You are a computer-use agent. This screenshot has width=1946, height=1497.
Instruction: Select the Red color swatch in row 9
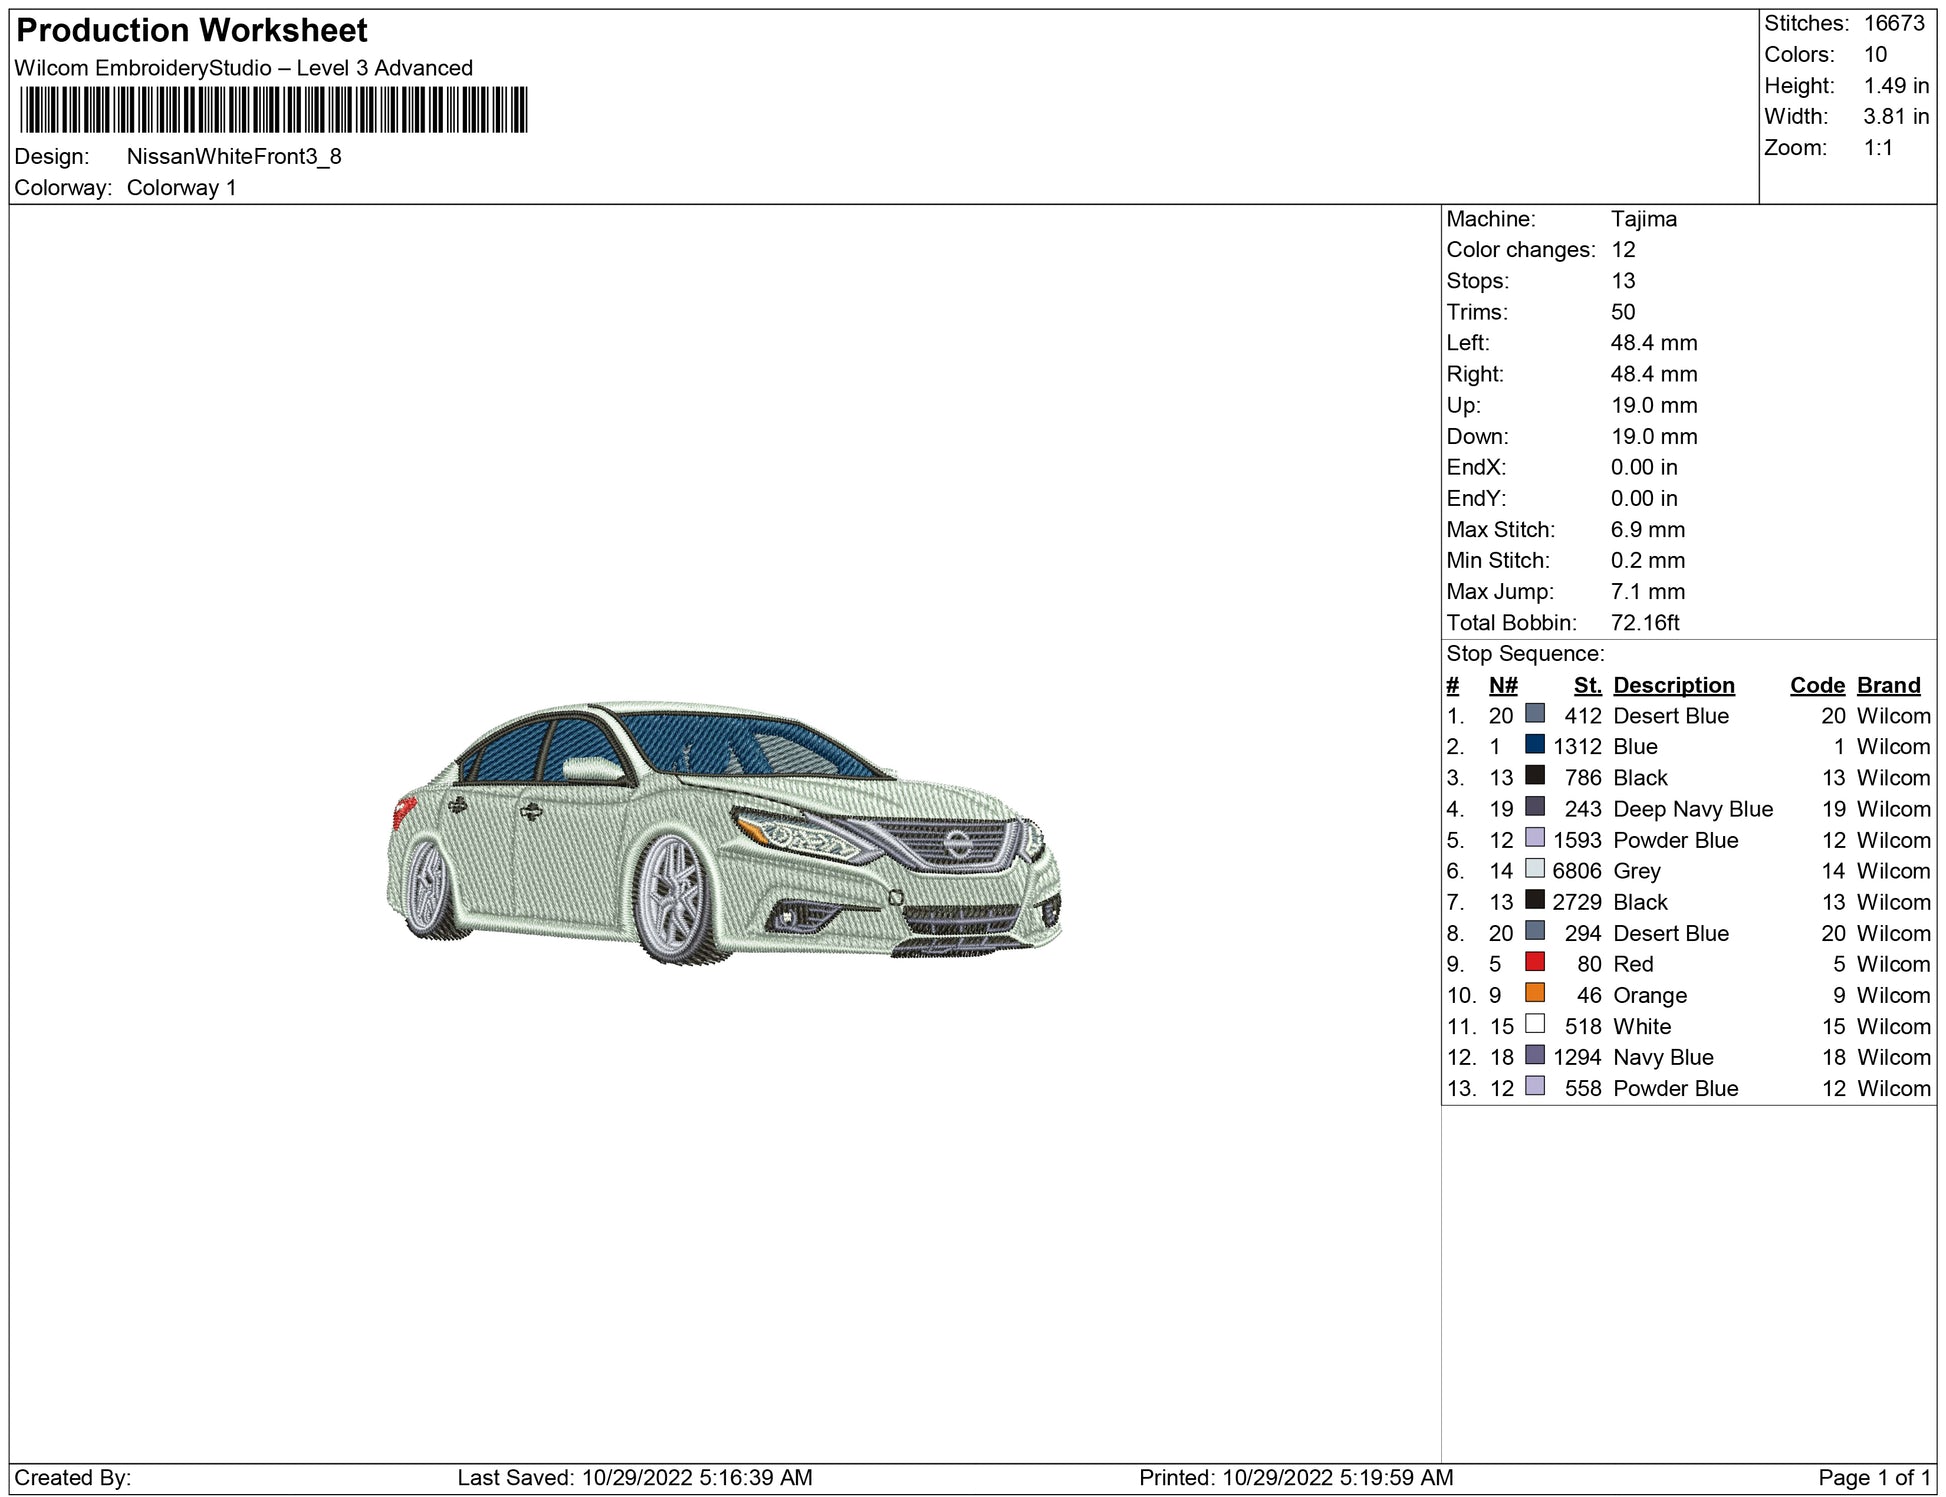point(1534,962)
